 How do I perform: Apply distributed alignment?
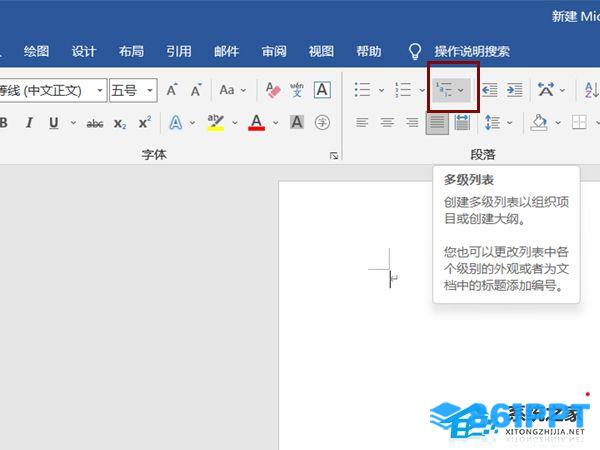[462, 123]
